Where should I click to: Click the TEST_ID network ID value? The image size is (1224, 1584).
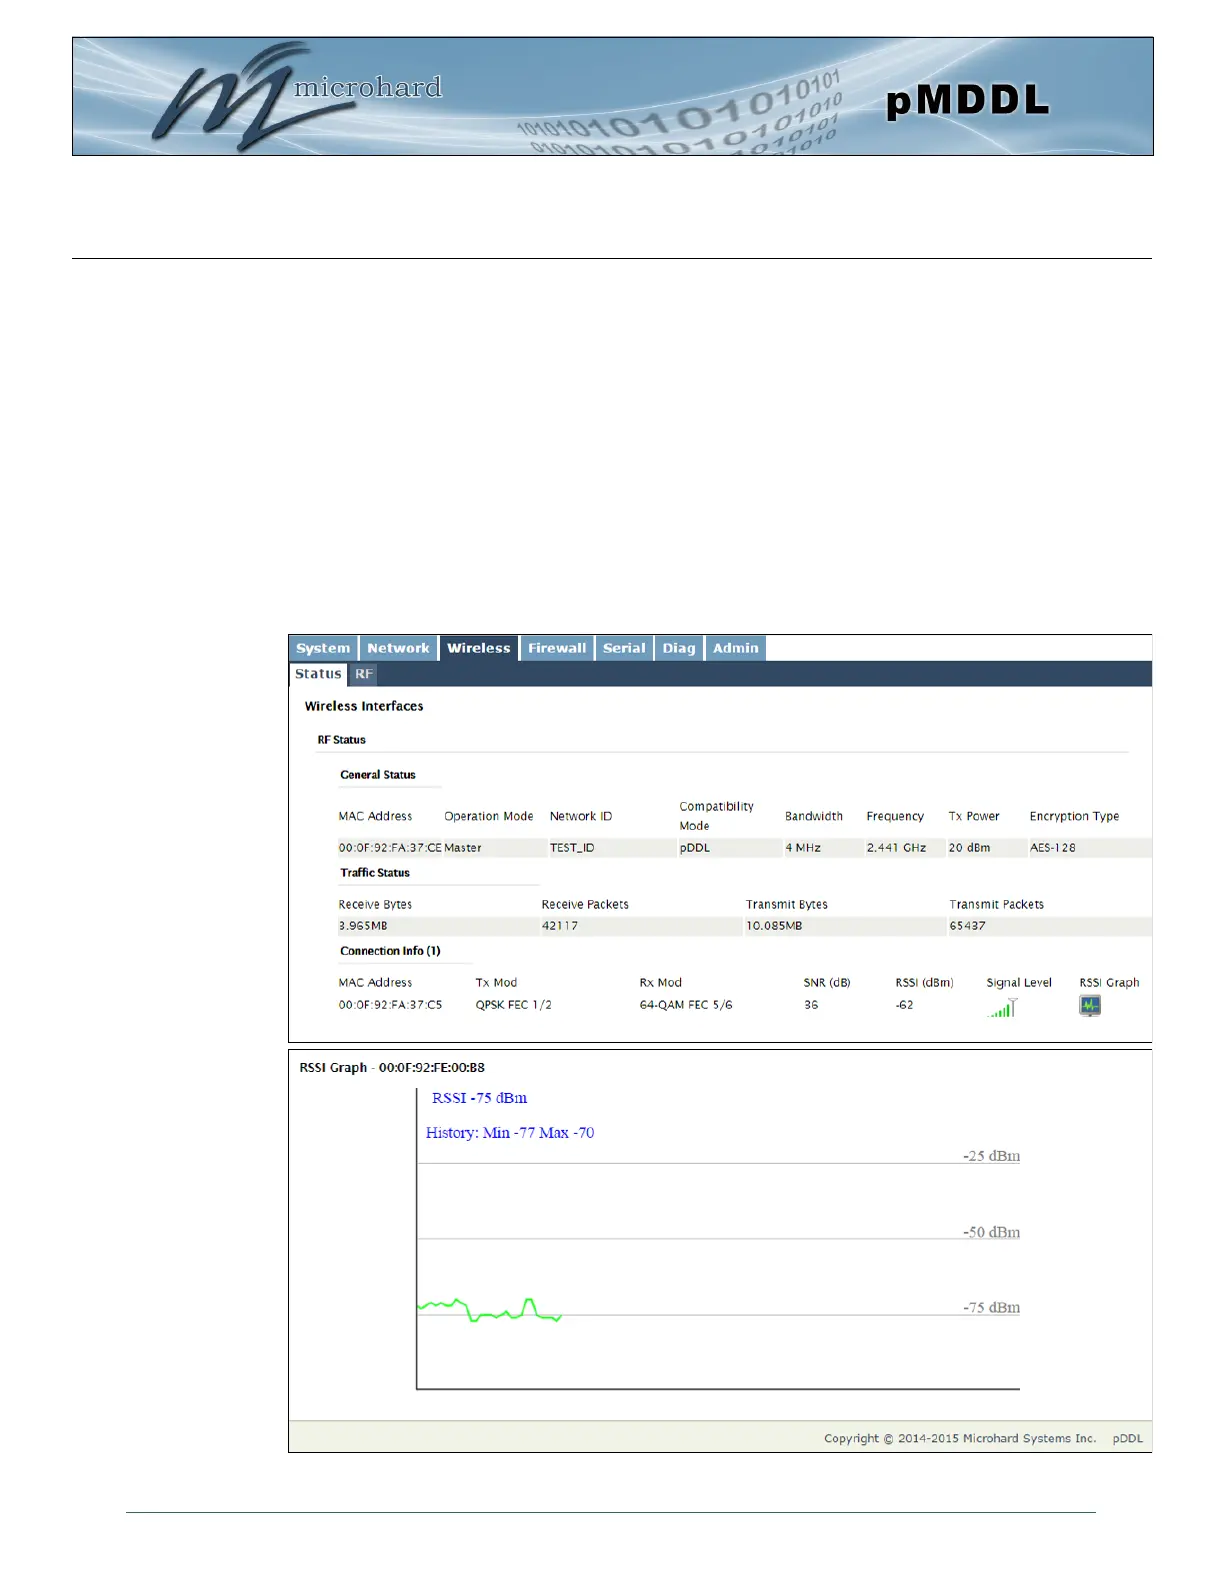(572, 848)
